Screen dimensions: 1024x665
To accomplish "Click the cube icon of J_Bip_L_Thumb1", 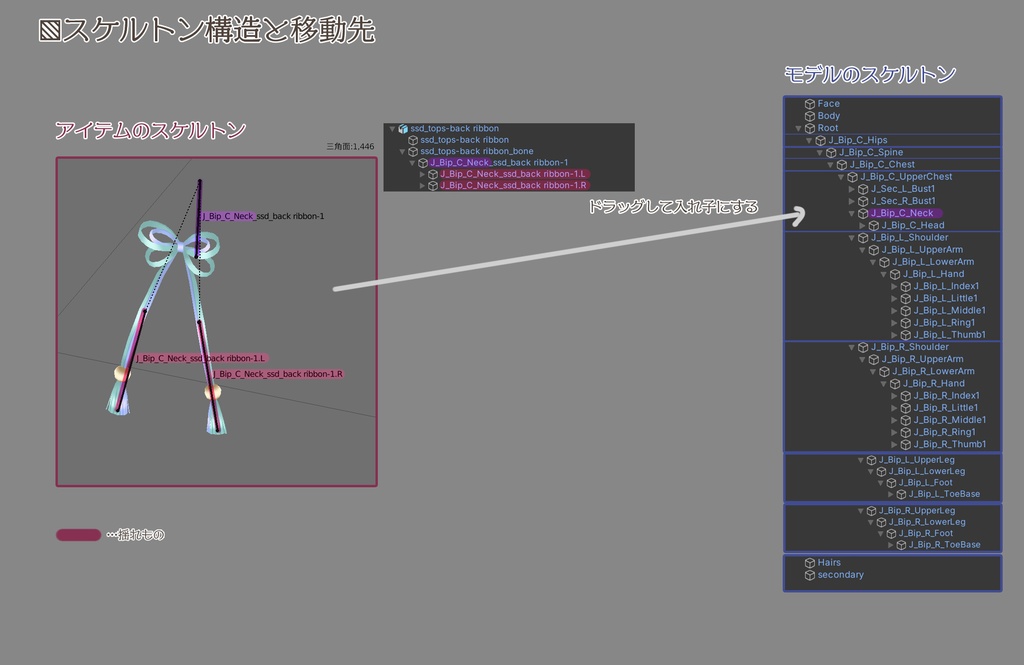I will tap(906, 335).
